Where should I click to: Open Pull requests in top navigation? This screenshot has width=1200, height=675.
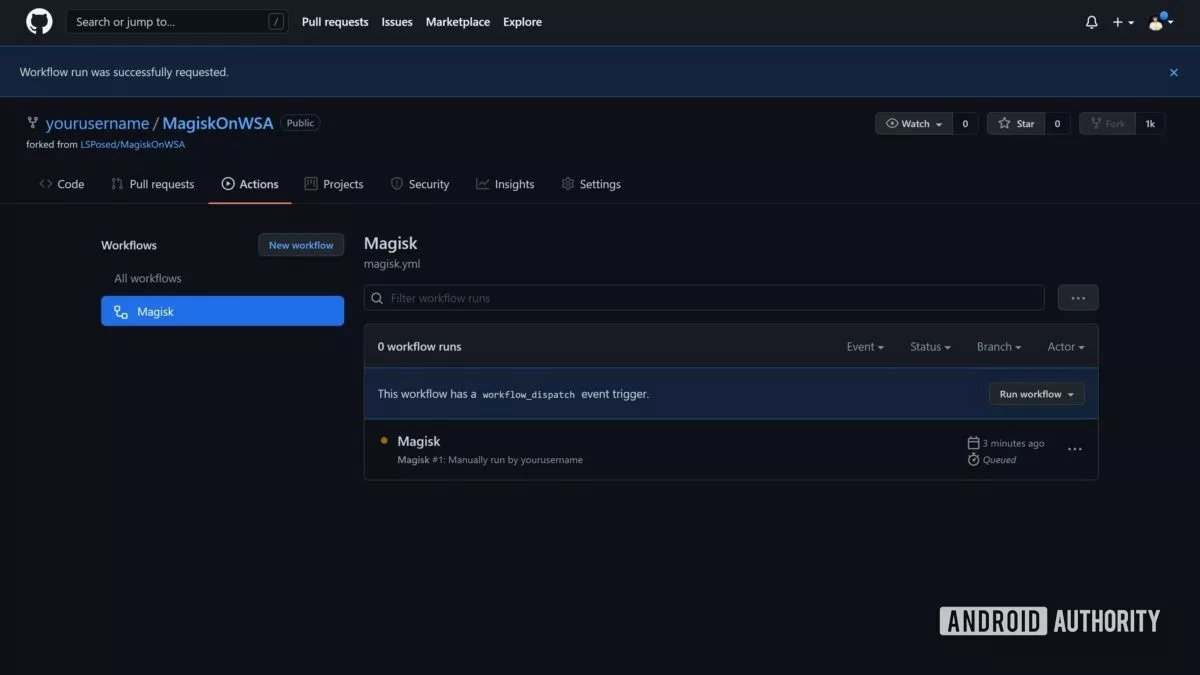[x=335, y=22]
